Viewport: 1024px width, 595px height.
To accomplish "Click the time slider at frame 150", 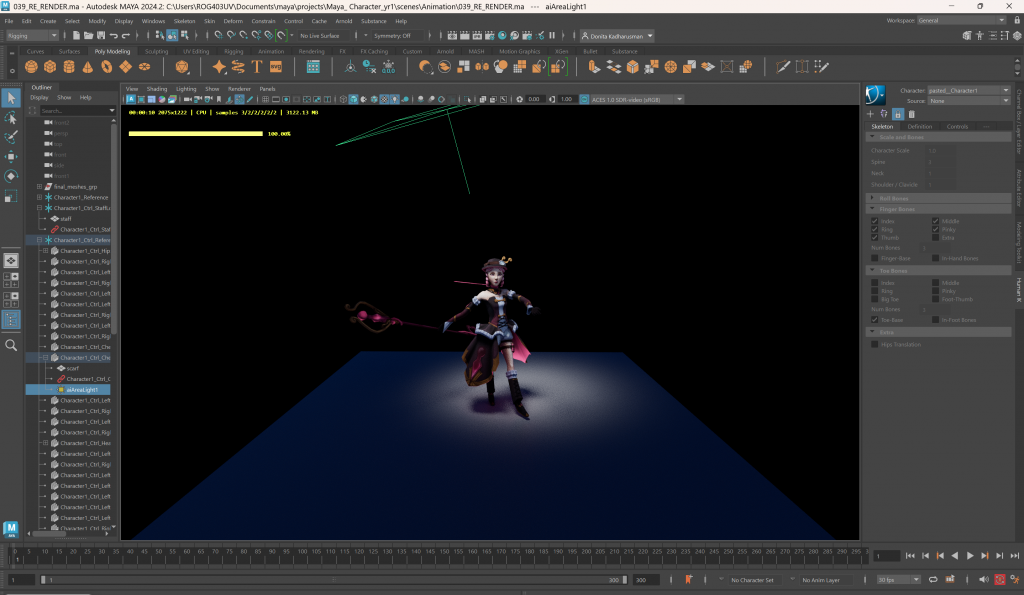I will (x=445, y=556).
